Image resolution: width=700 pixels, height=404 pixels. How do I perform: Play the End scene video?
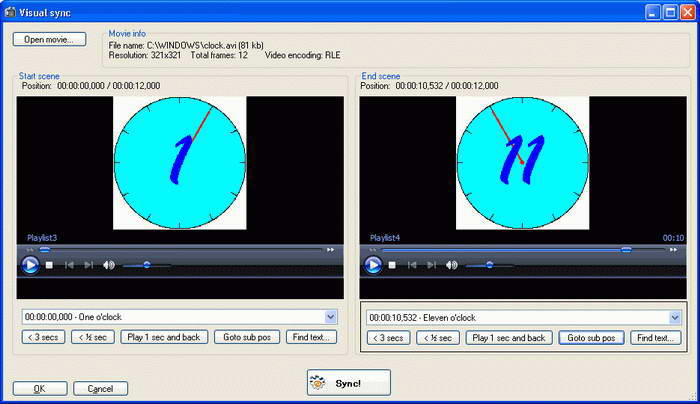point(373,265)
